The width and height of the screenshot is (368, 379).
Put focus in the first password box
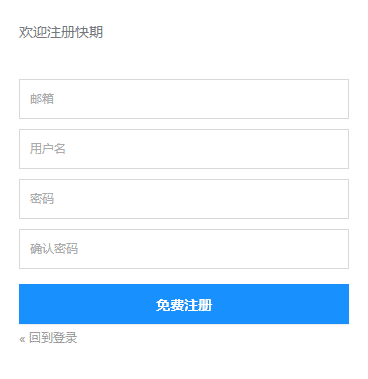point(184,199)
